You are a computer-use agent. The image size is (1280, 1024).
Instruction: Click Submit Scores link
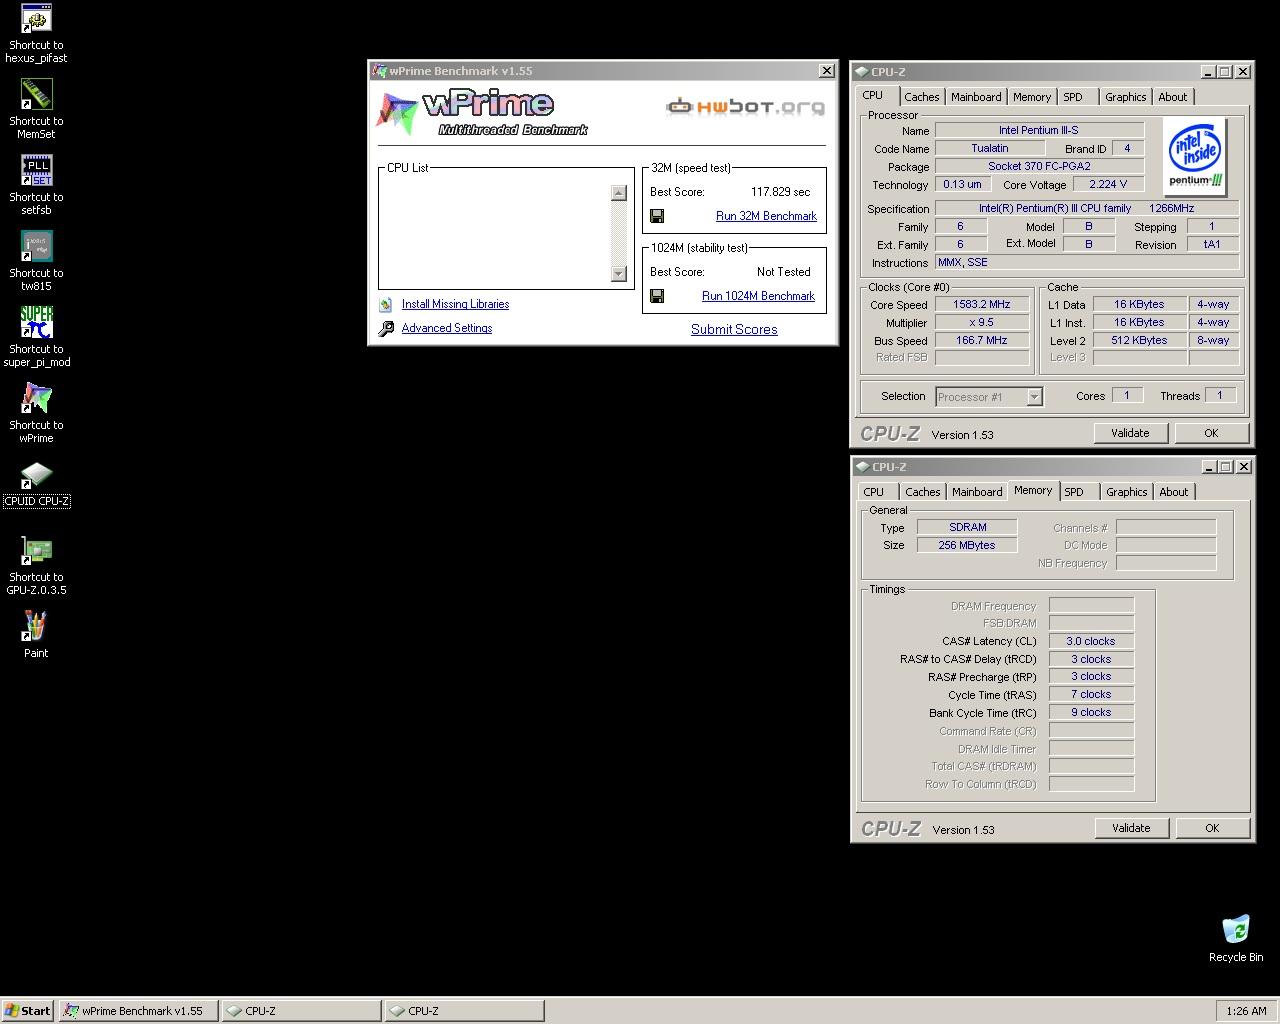(734, 329)
